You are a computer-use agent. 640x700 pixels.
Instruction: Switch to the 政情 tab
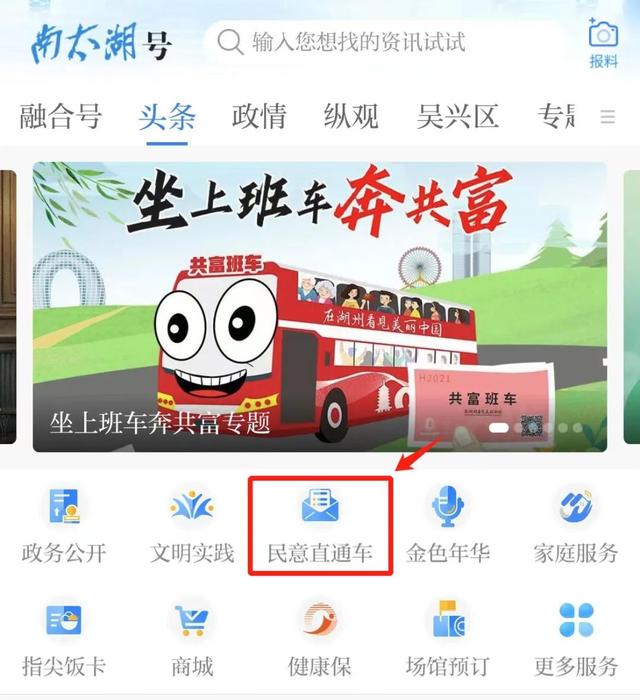point(259,116)
